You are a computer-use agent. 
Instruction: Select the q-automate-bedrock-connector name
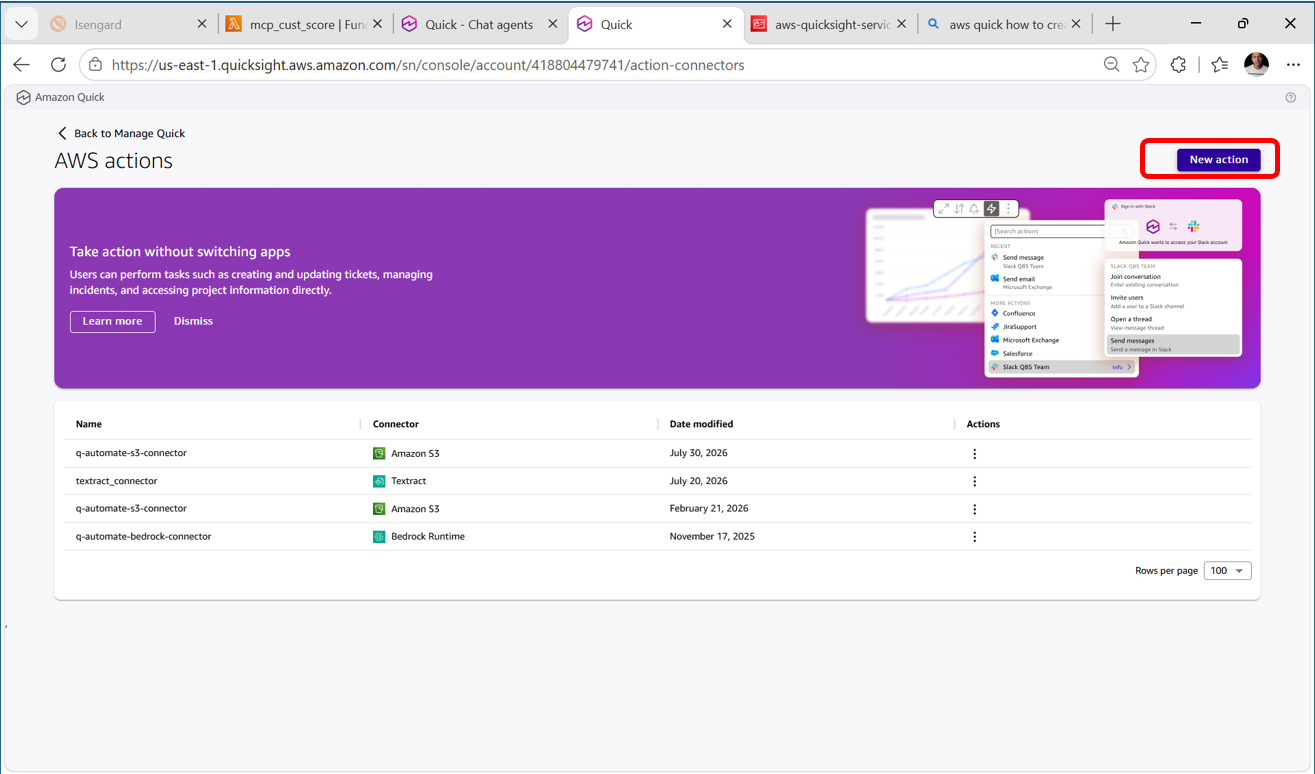(144, 537)
